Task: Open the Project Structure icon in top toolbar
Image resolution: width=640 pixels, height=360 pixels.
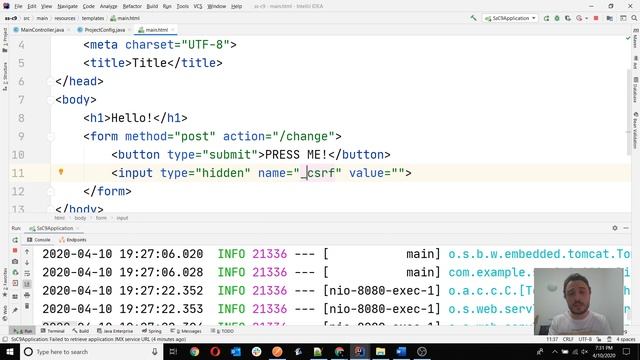Action: 609,18
